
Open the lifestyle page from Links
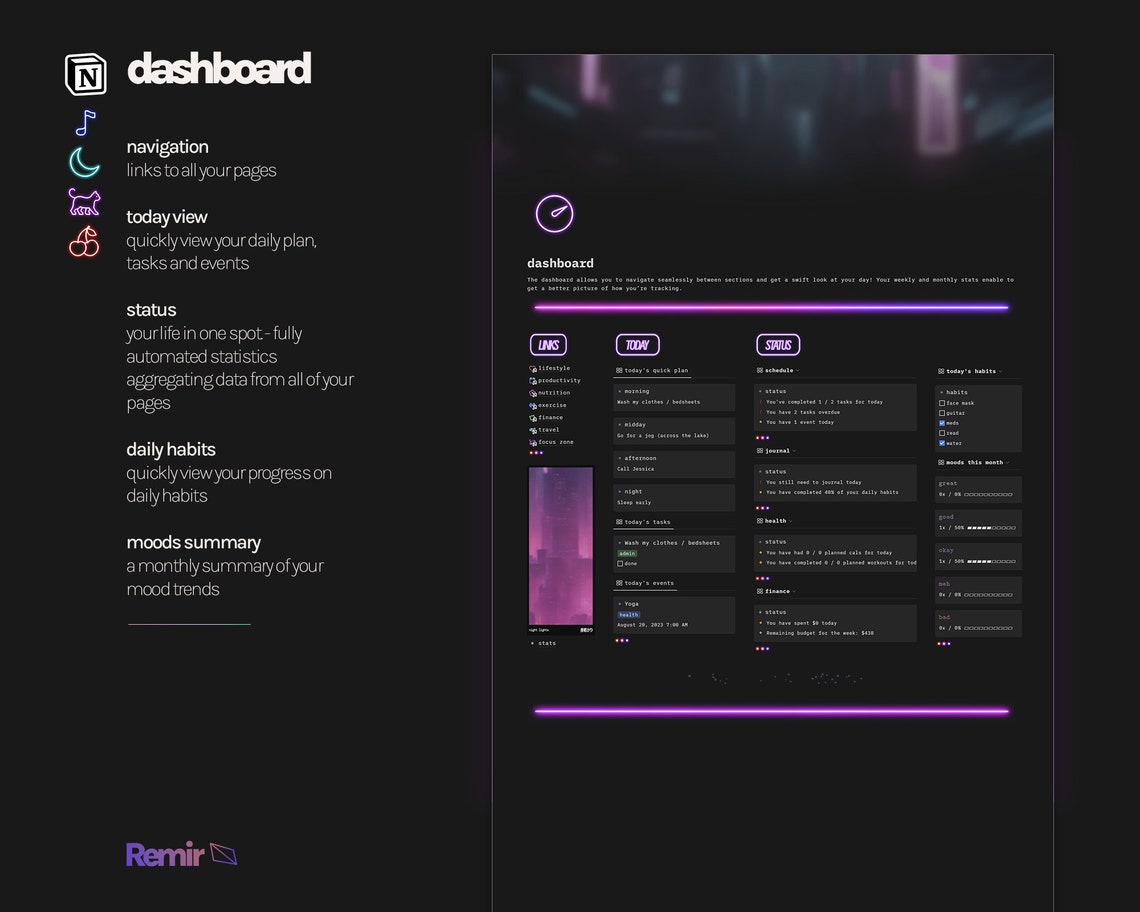click(532, 368)
